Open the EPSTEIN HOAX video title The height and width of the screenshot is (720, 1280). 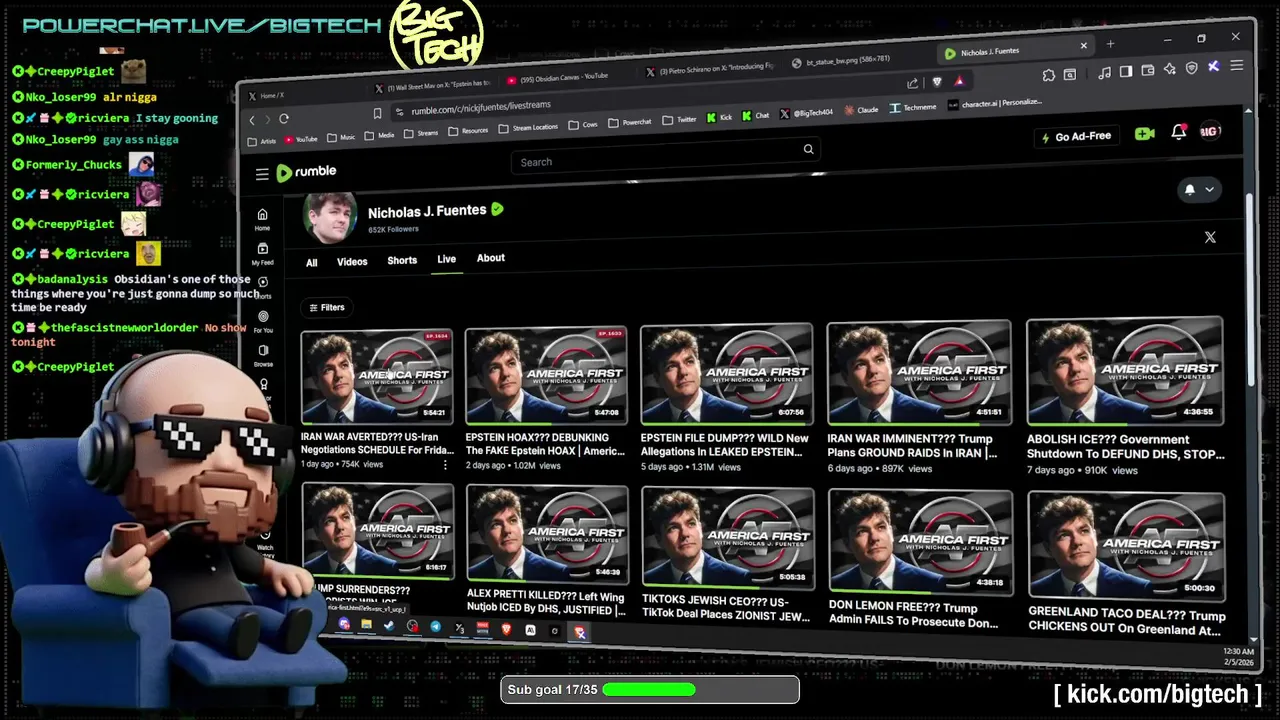(x=545, y=444)
